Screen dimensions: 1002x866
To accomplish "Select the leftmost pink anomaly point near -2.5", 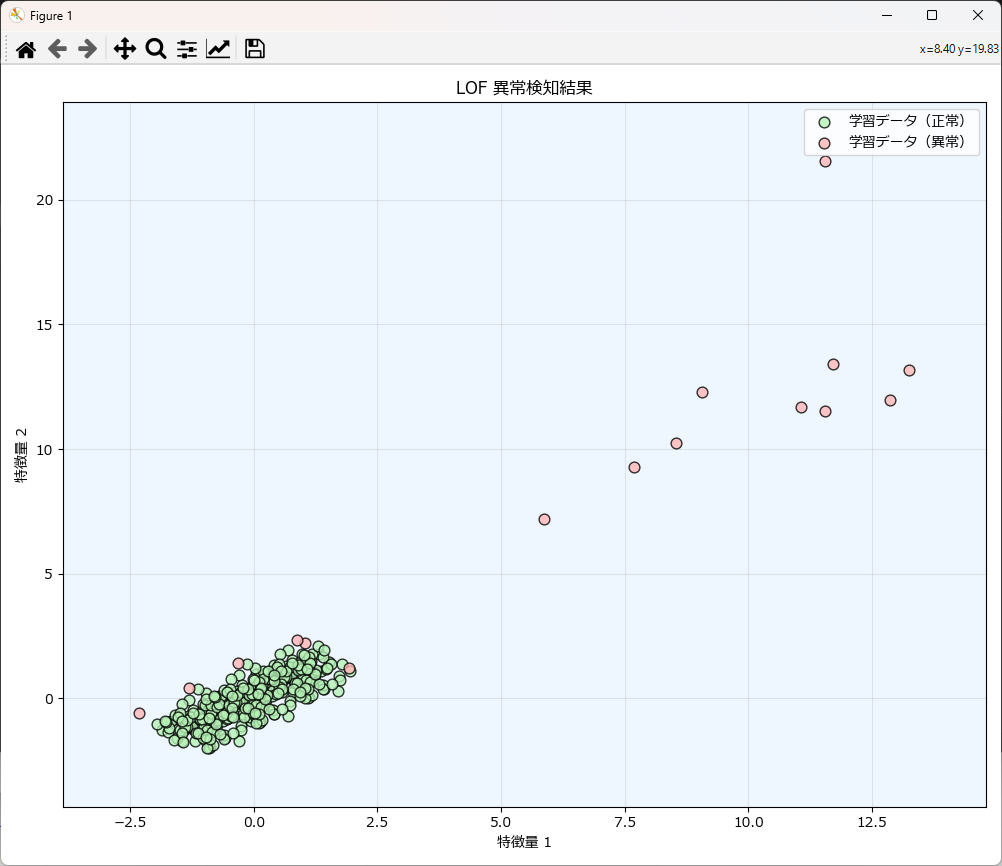I will [139, 713].
